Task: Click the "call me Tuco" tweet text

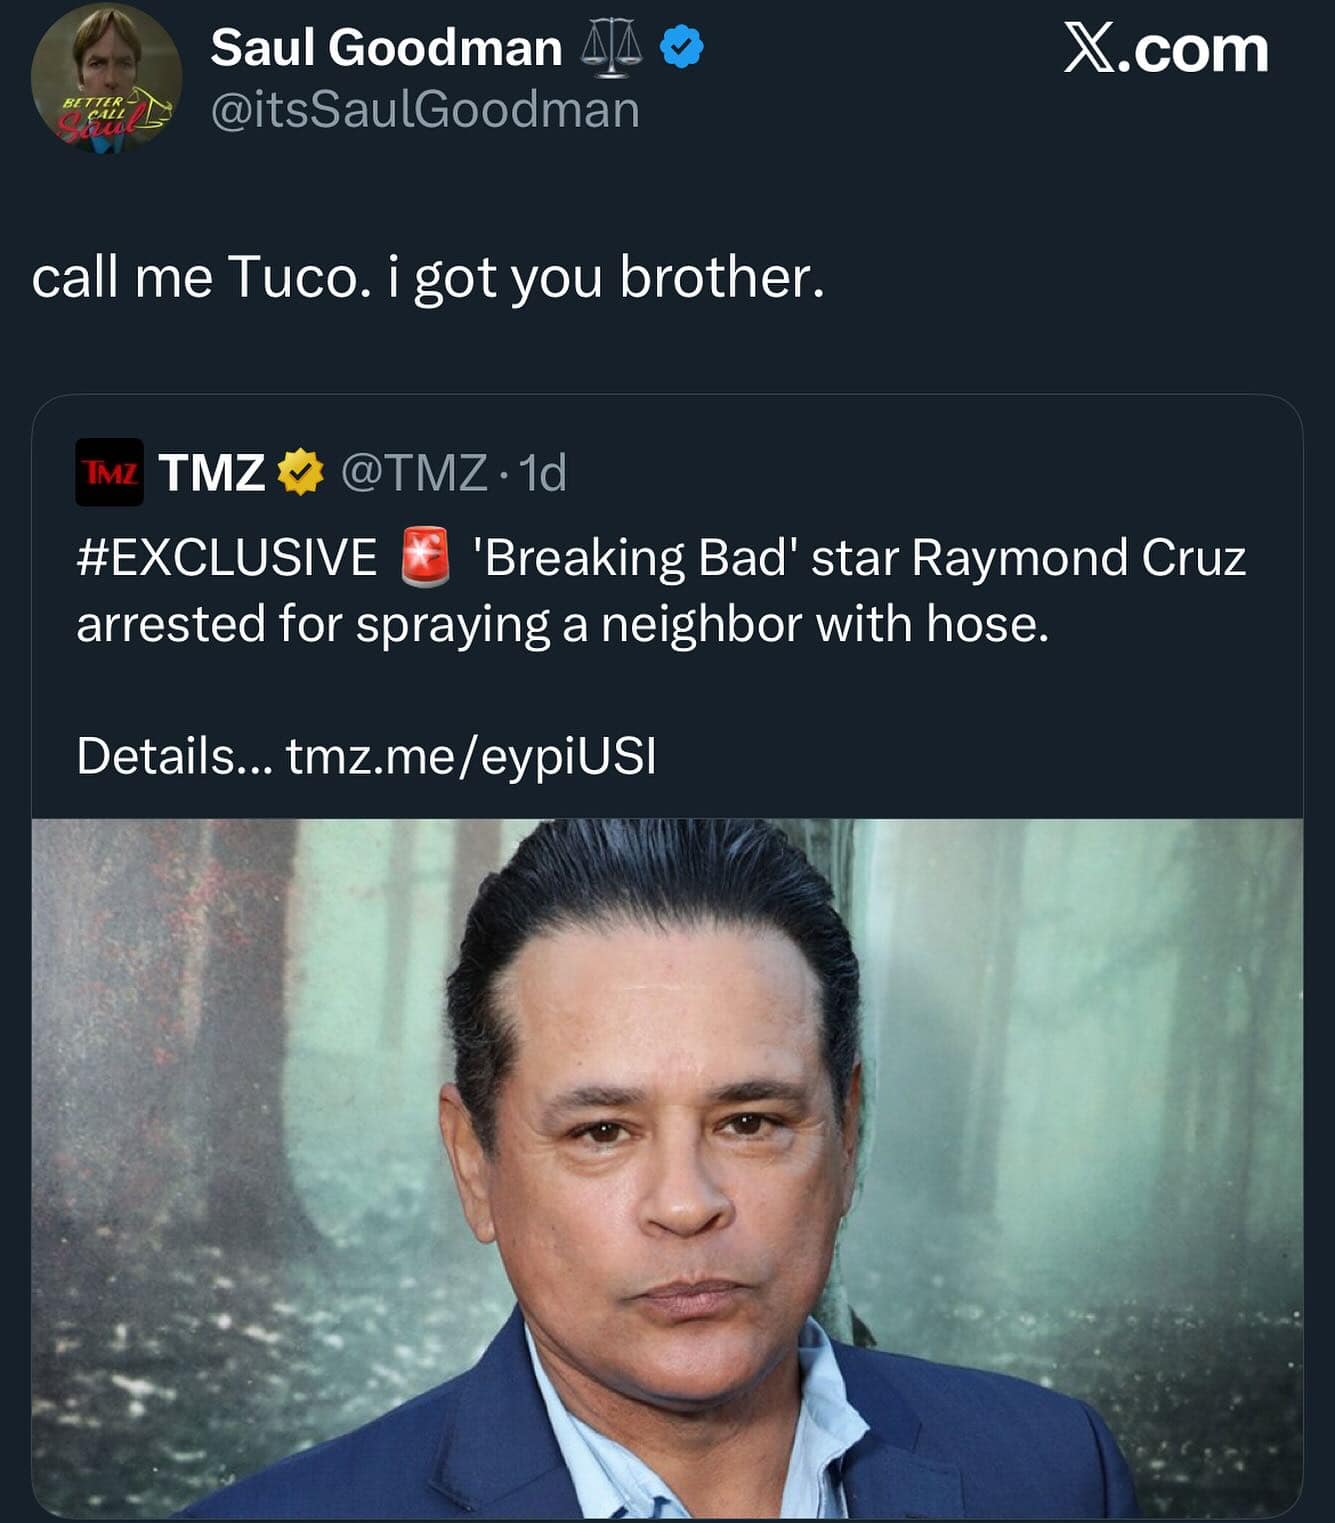Action: (428, 277)
